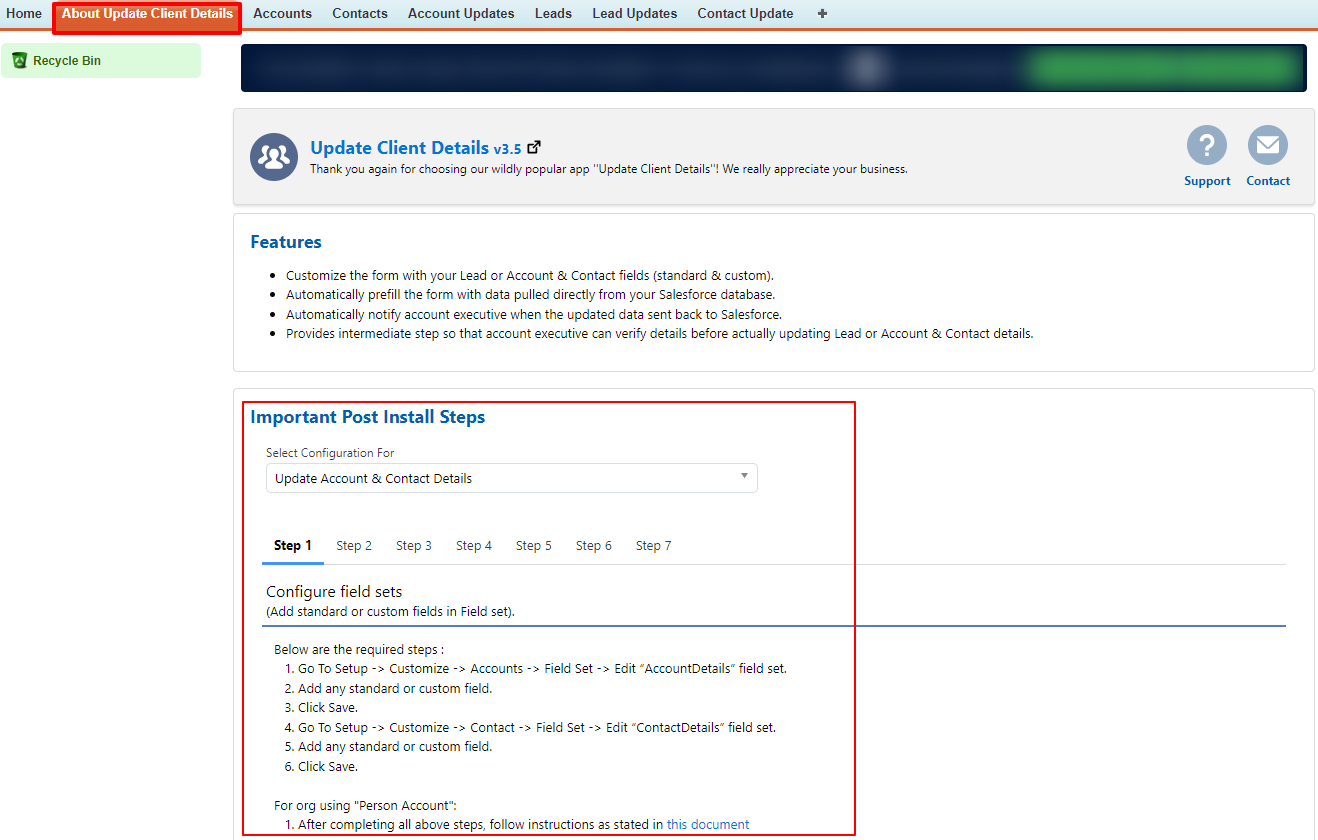The height and width of the screenshot is (840, 1318).
Task: Go to Account Updates tab
Action: tap(461, 14)
